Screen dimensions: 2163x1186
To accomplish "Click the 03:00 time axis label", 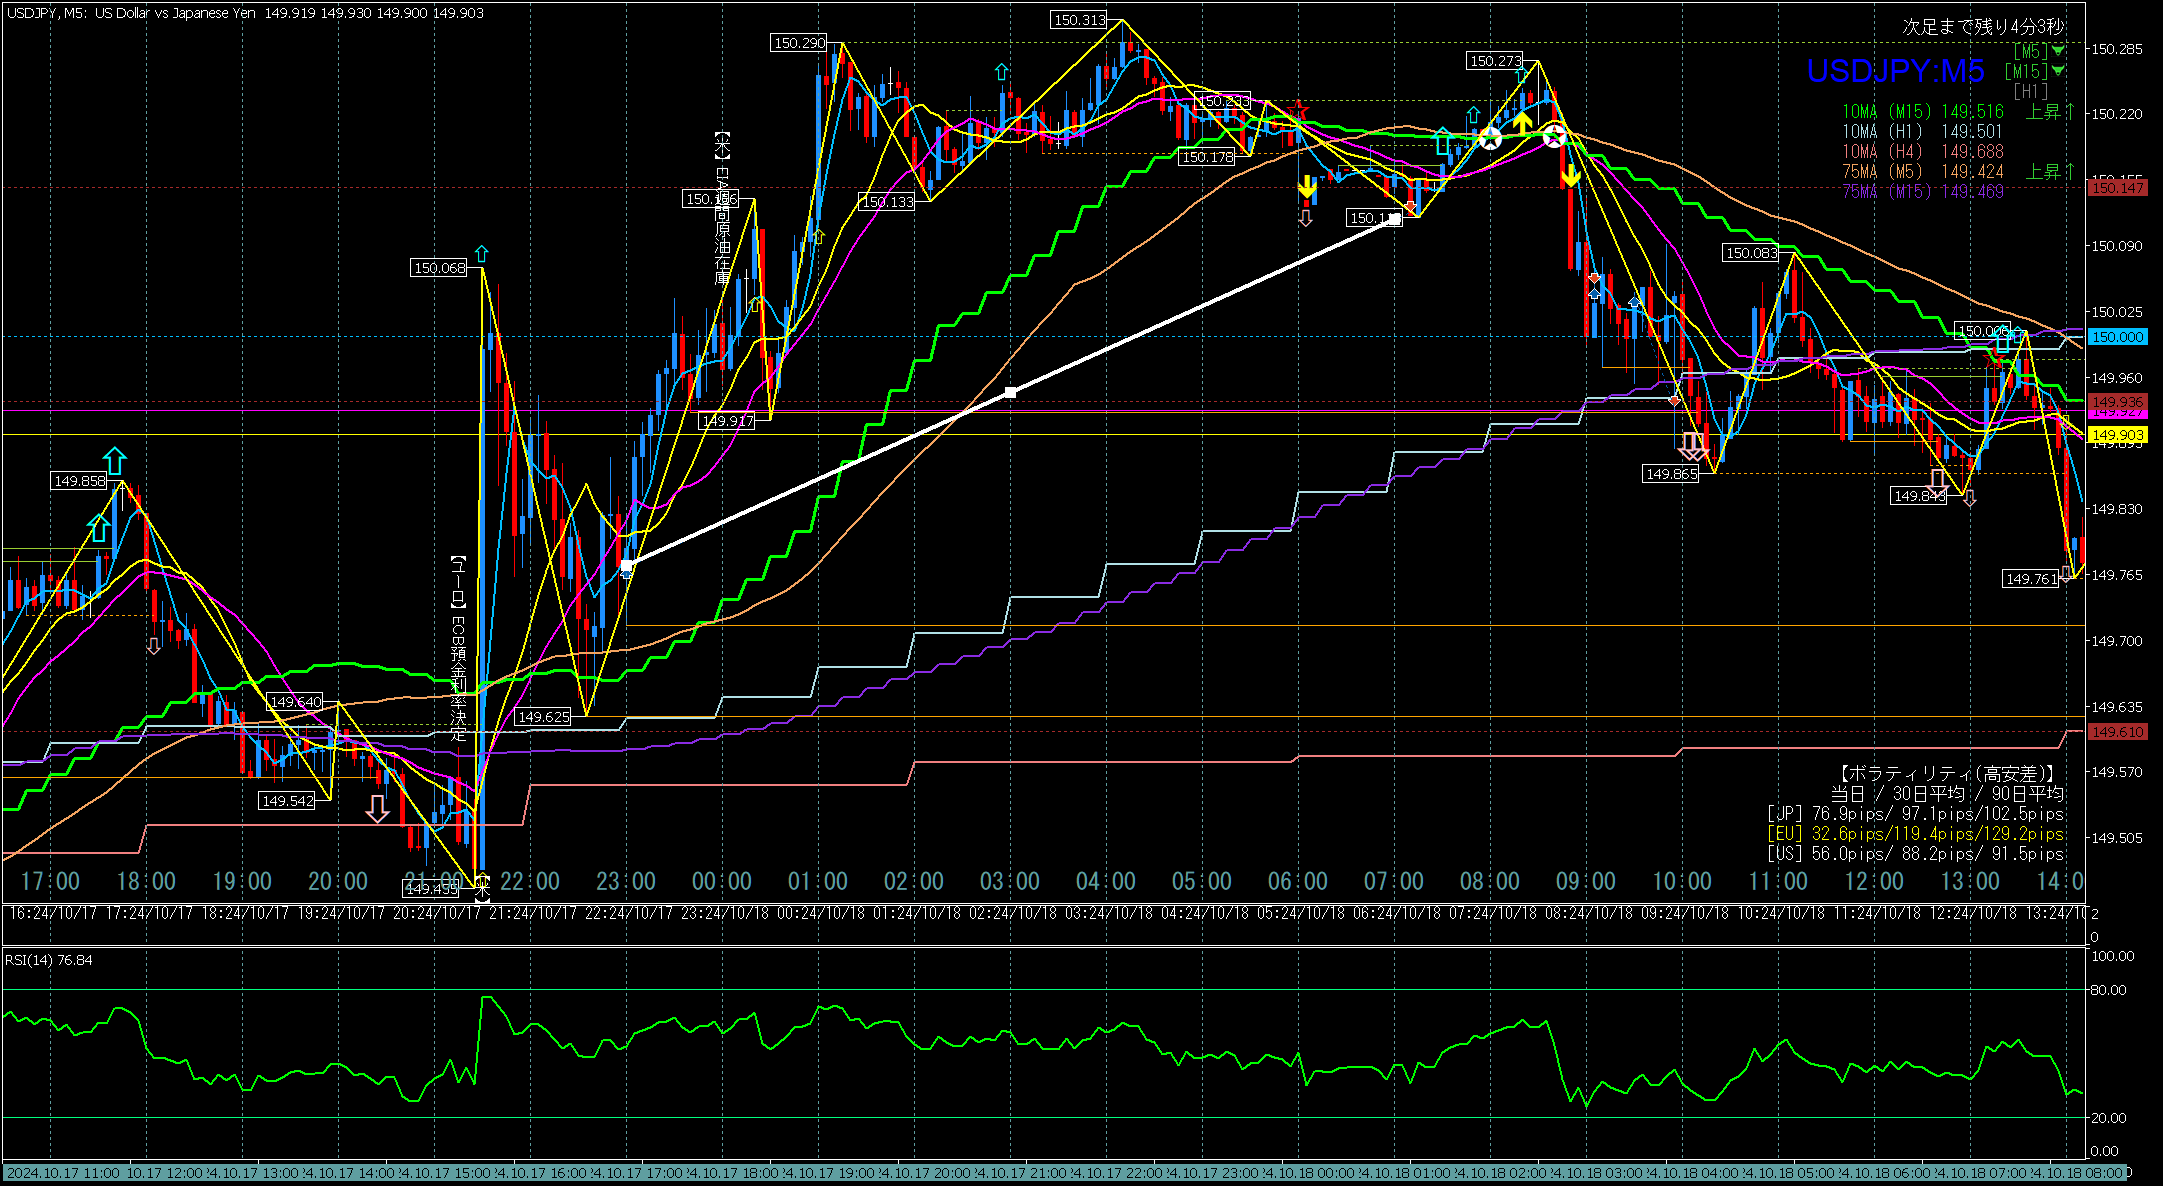I will point(1010,881).
